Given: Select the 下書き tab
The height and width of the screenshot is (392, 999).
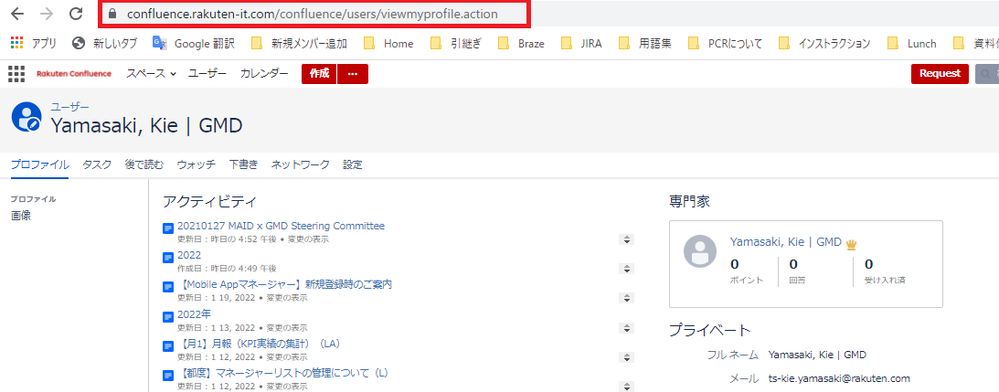Looking at the screenshot, I should 243,165.
